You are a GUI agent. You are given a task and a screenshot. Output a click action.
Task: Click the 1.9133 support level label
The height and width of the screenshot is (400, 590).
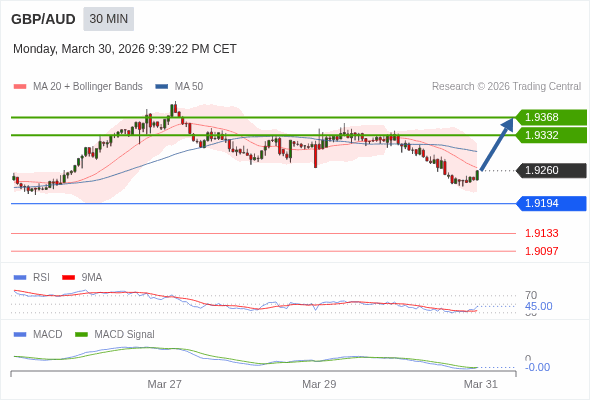(541, 233)
